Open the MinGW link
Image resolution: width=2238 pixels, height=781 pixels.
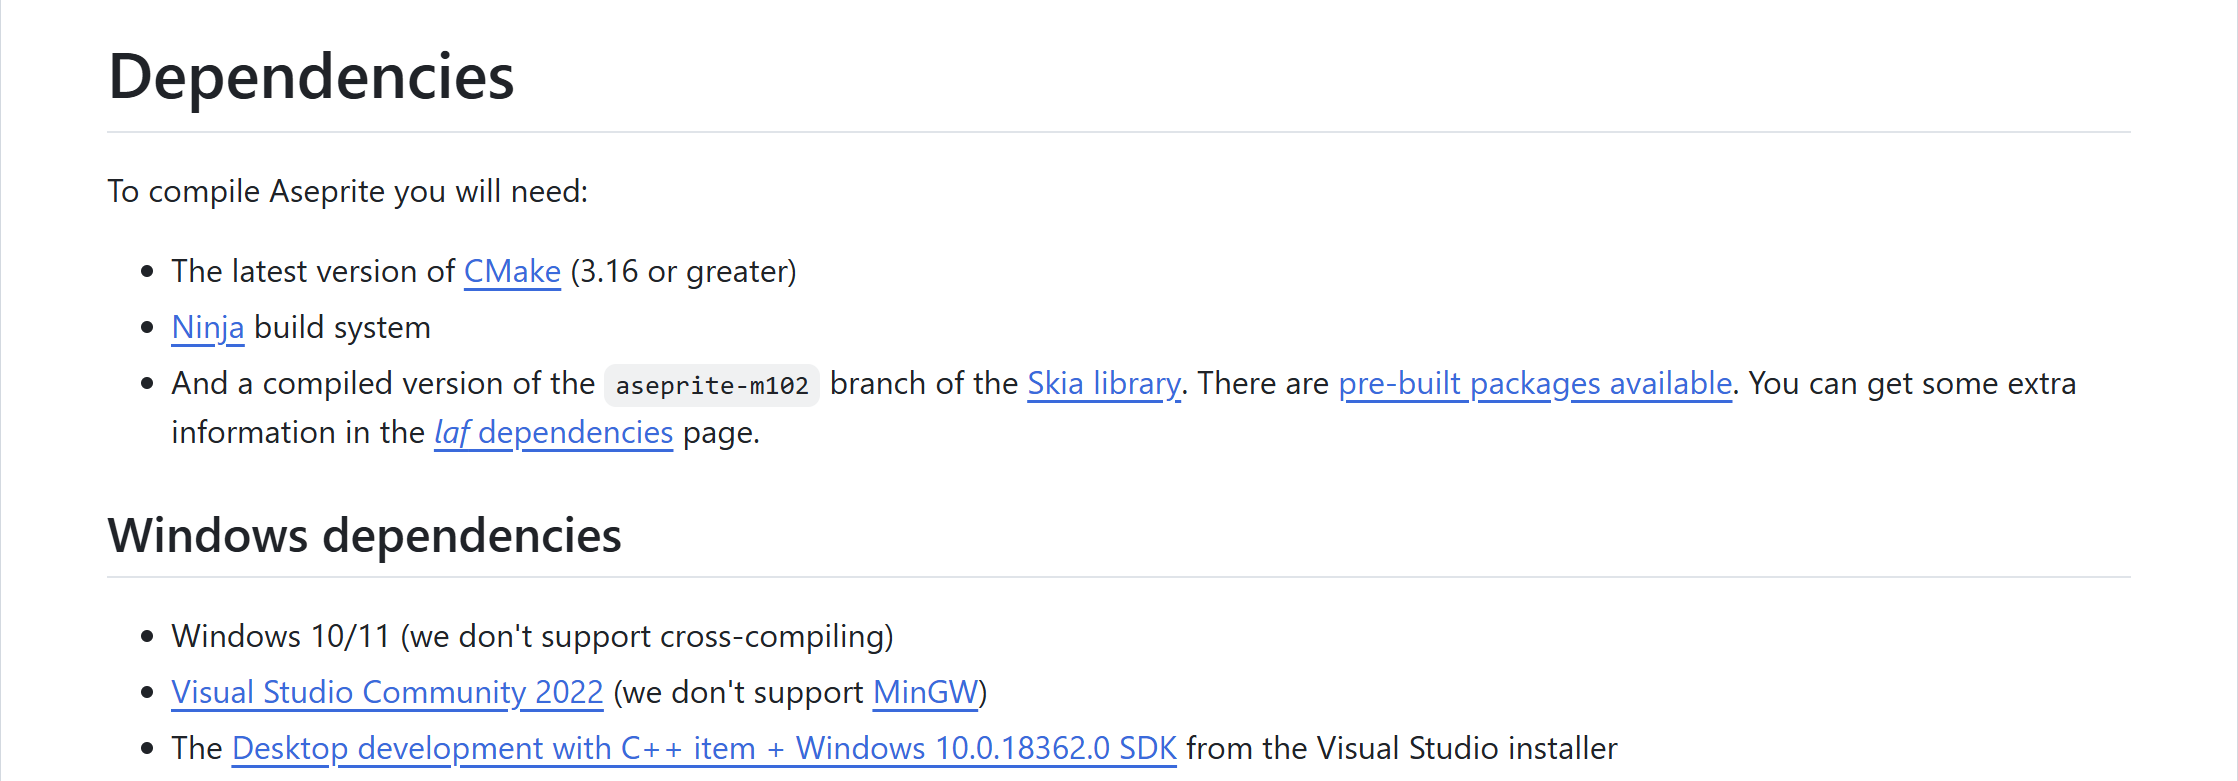tap(925, 693)
